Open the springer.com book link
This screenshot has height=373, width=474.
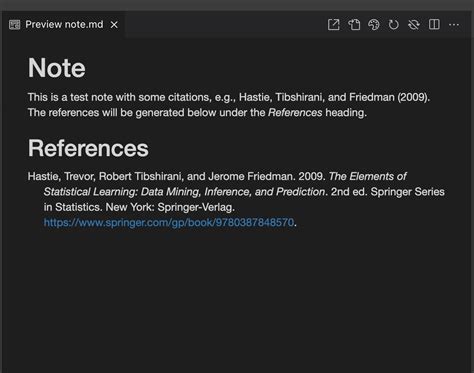coord(169,222)
